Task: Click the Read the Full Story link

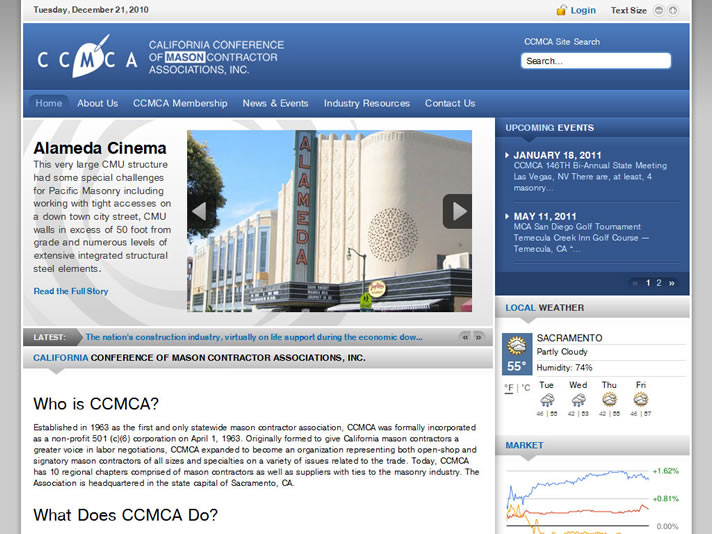Action: tap(71, 291)
